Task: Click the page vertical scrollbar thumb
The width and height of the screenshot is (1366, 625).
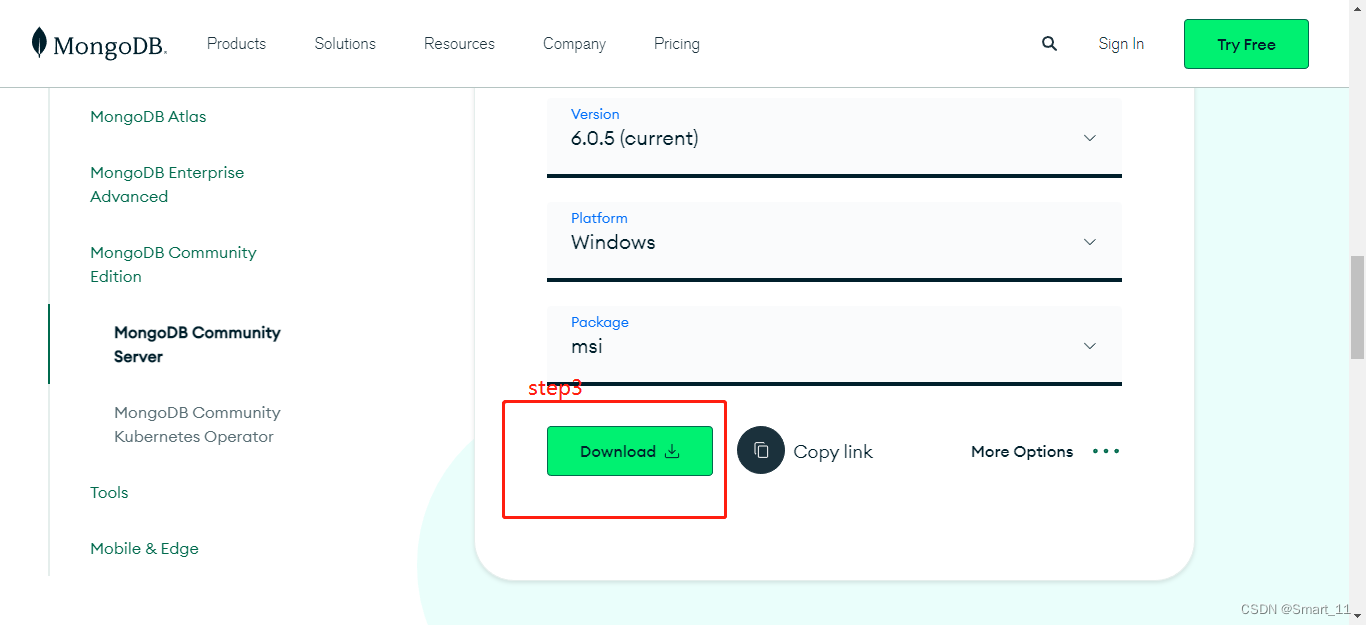Action: click(x=1357, y=307)
